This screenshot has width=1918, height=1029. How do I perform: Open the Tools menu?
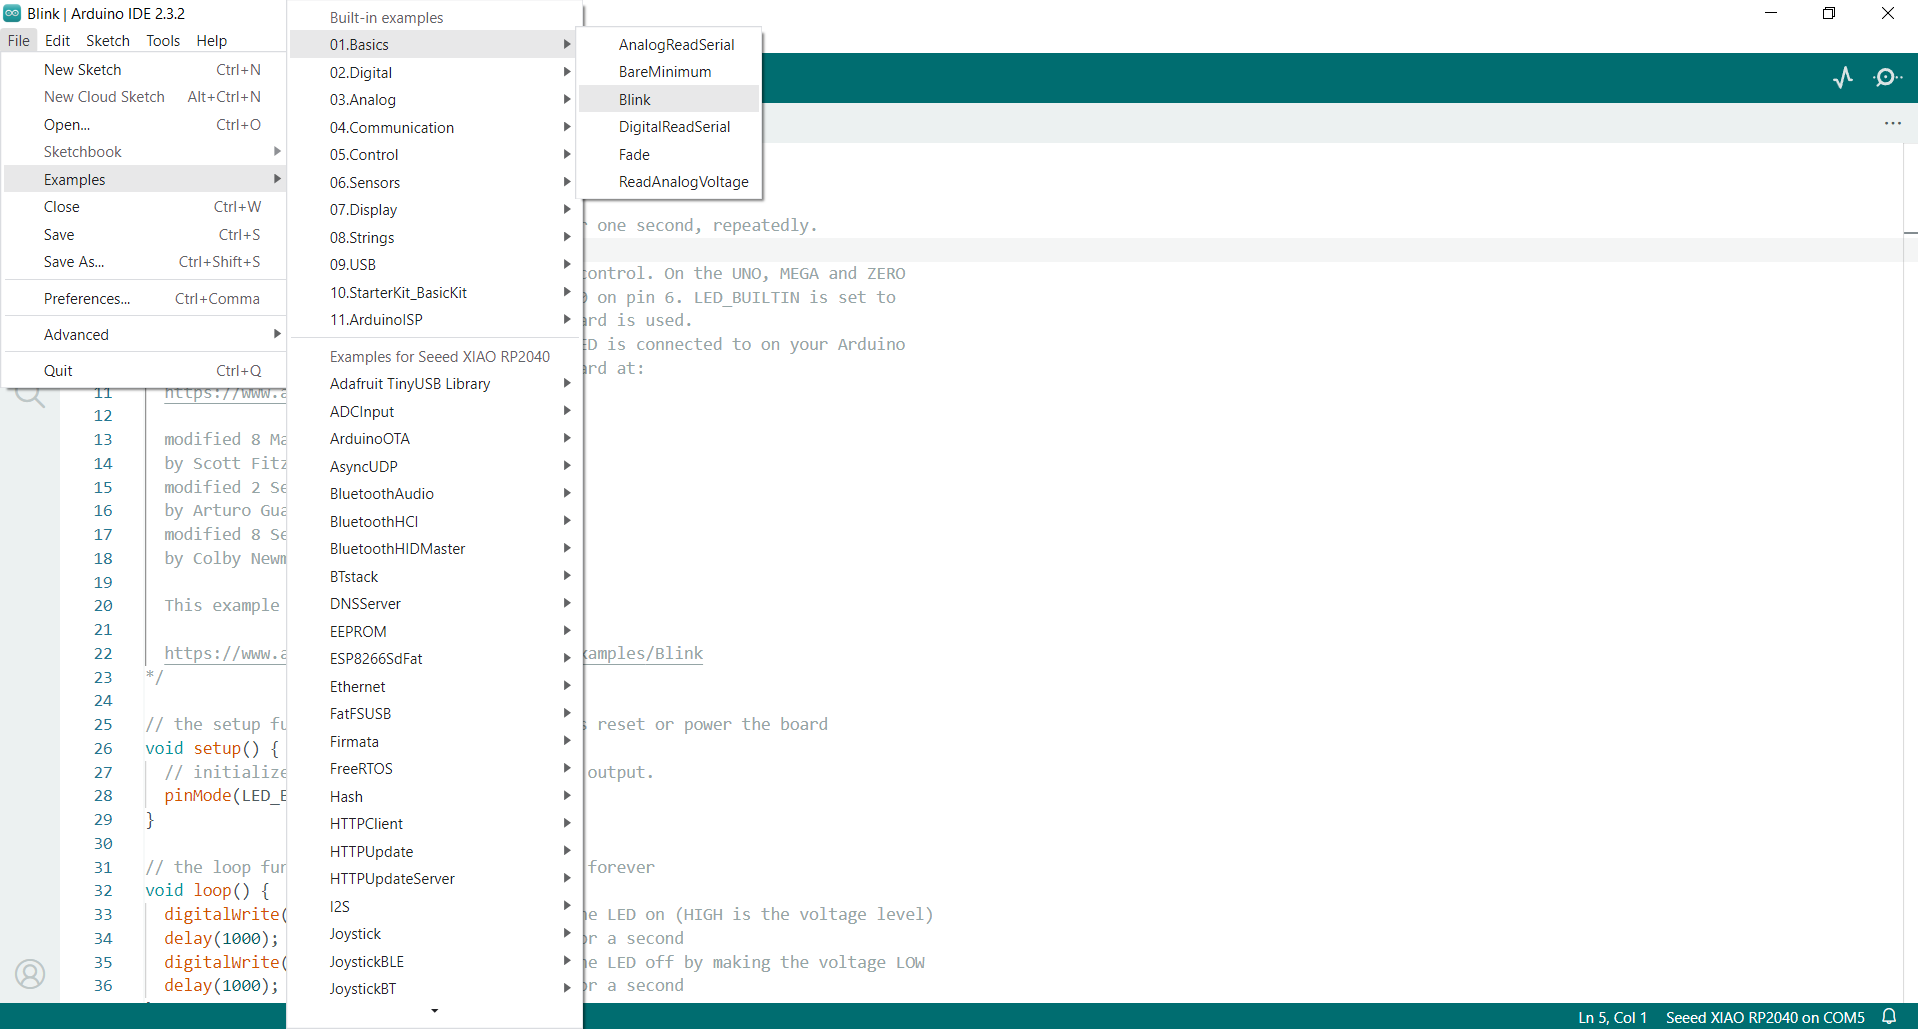(163, 41)
